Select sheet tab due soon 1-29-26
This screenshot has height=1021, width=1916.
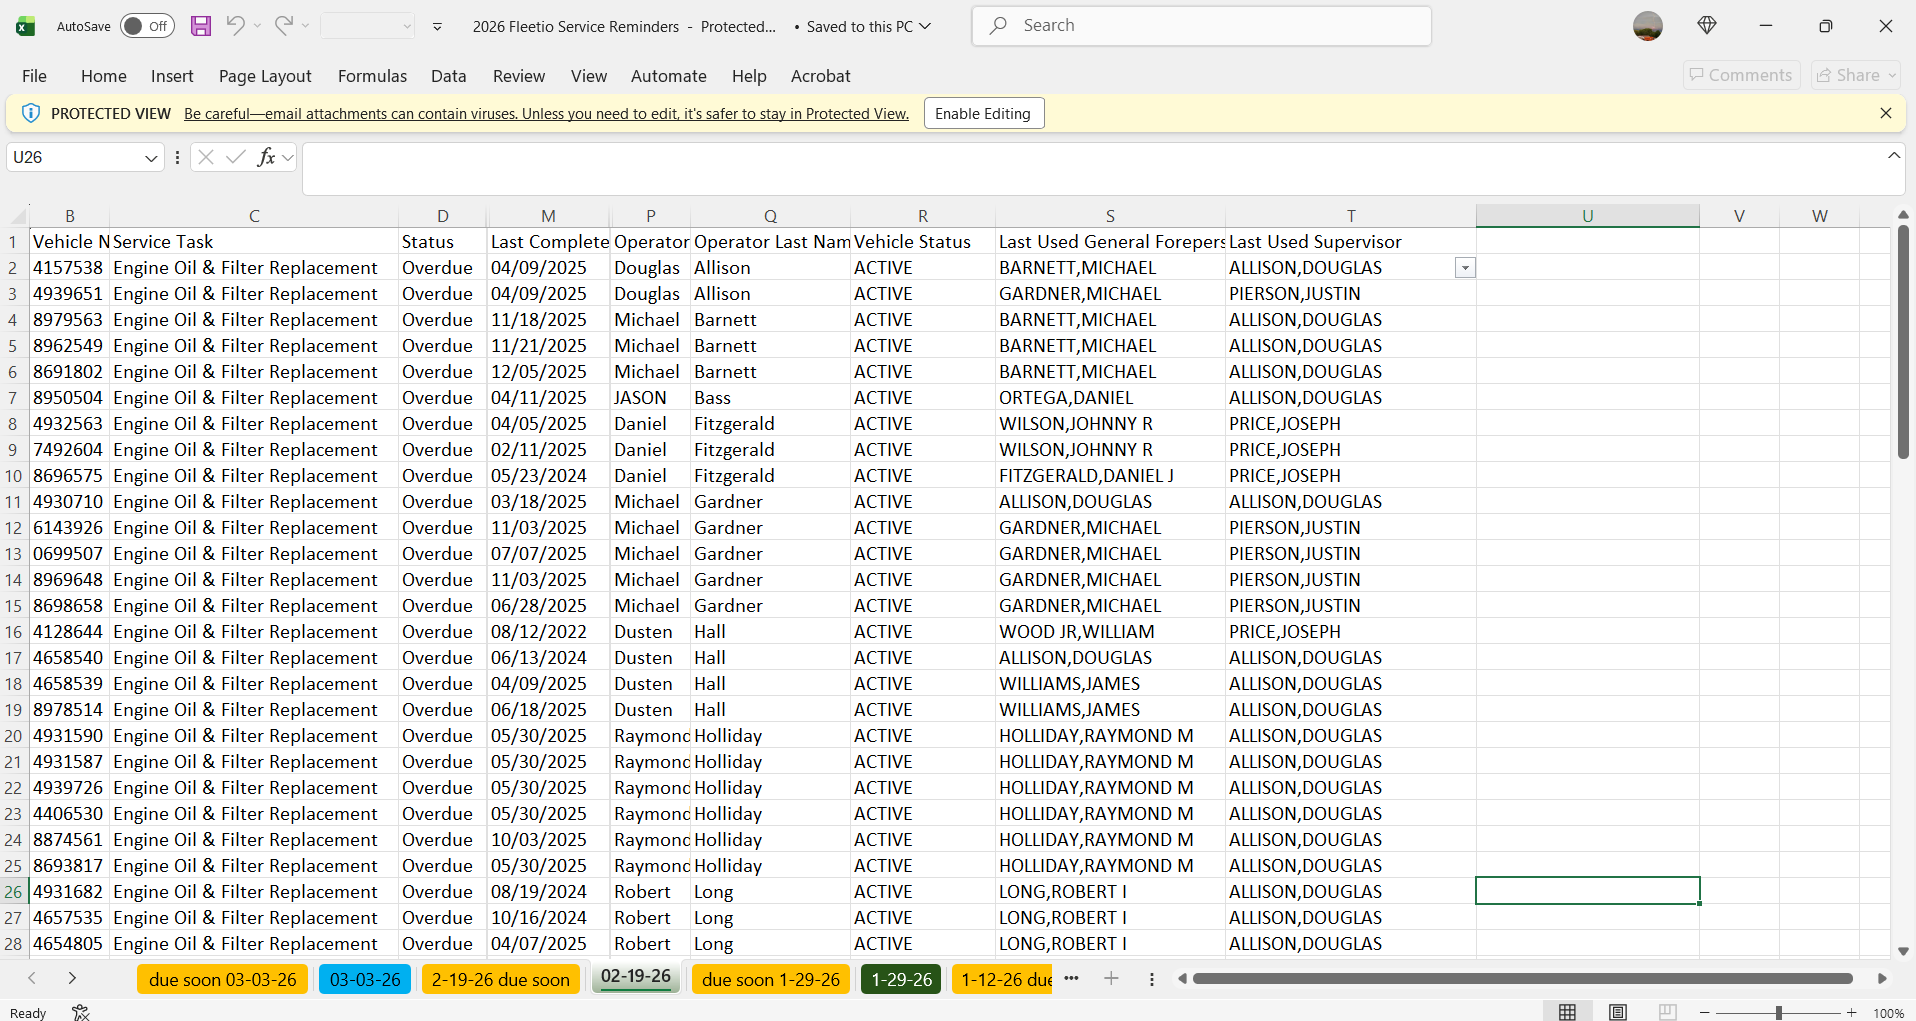pyautogui.click(x=770, y=979)
